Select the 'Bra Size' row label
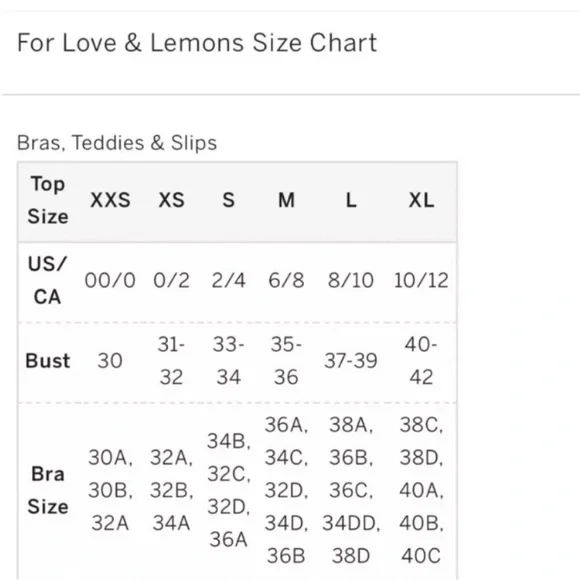Viewport: 580px width, 580px height. (x=48, y=490)
